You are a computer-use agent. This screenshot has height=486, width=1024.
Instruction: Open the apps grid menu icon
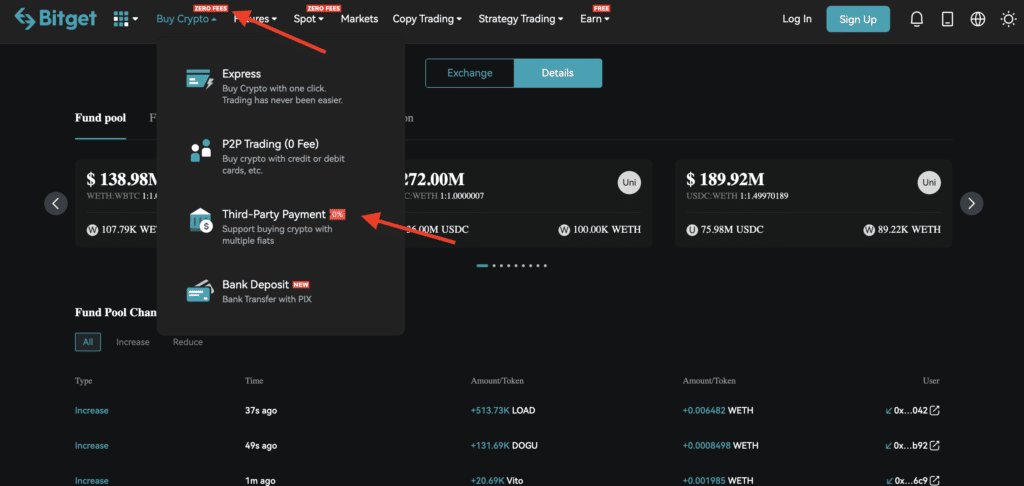click(125, 19)
